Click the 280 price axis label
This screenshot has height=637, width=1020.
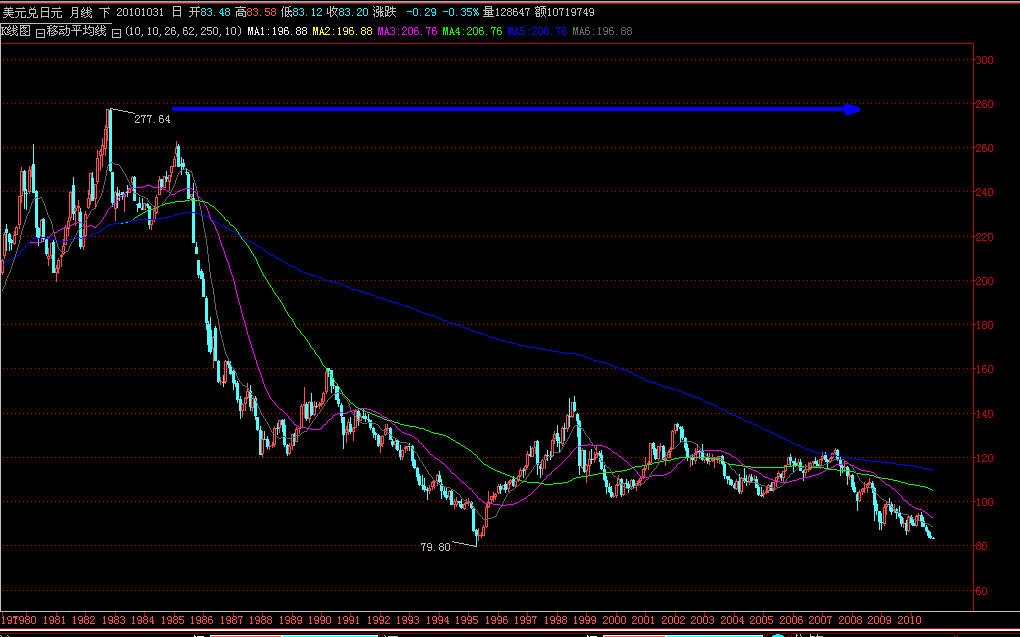(985, 105)
